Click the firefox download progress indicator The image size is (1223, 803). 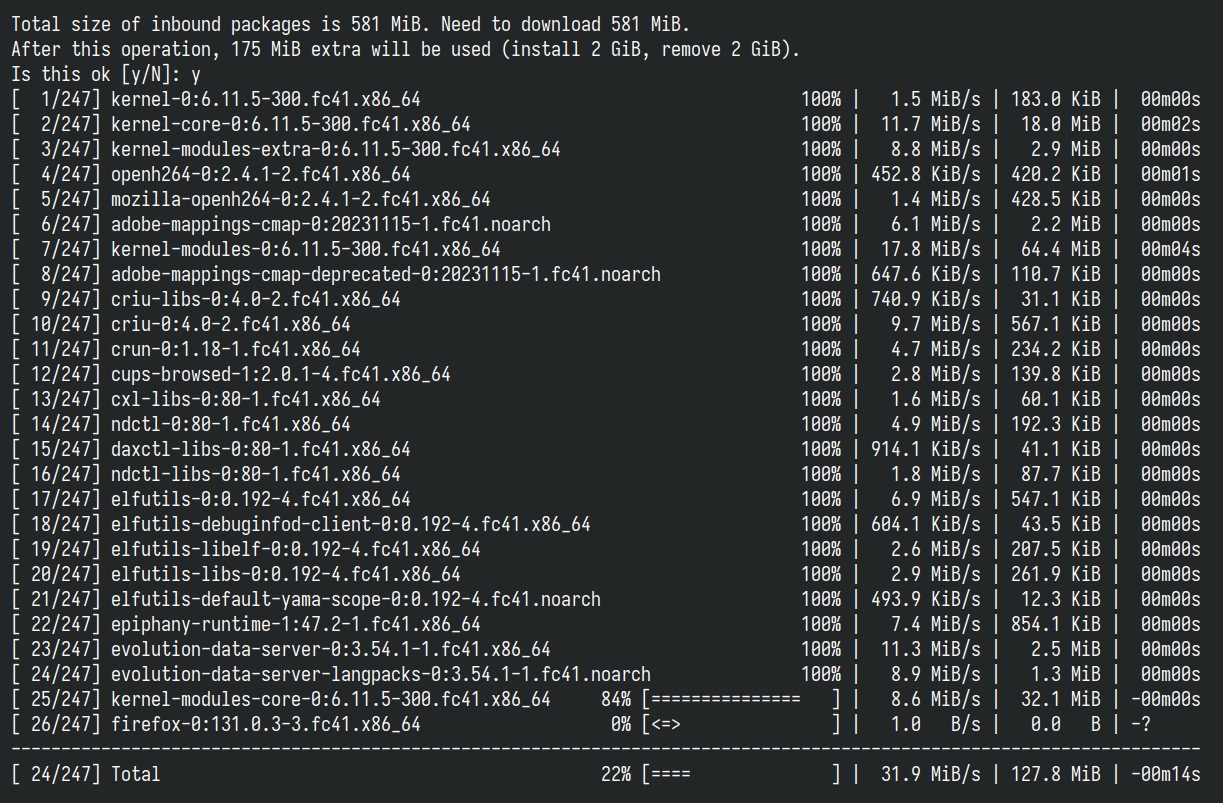coord(741,724)
